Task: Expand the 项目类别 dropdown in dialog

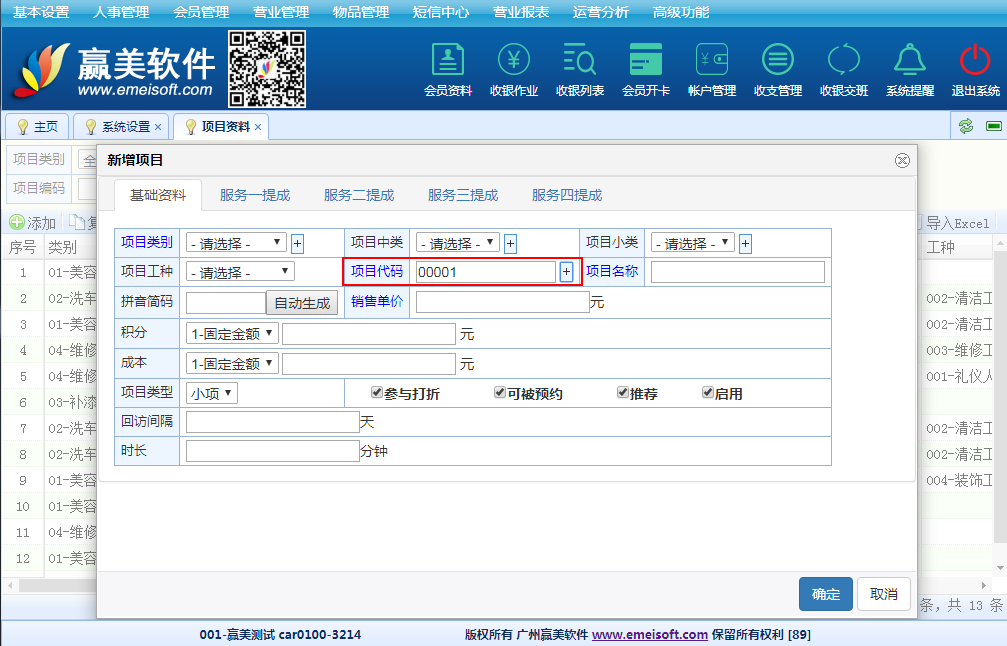Action: (x=236, y=243)
